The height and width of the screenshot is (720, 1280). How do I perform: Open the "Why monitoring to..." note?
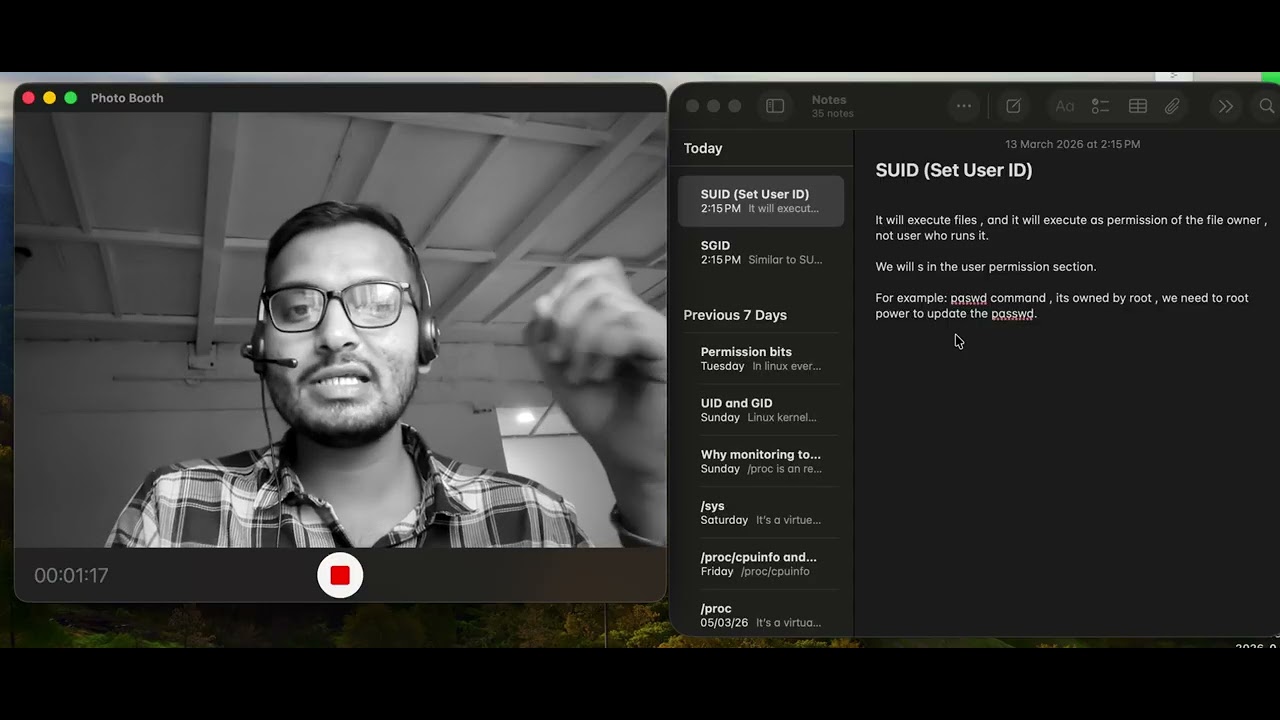[761, 461]
